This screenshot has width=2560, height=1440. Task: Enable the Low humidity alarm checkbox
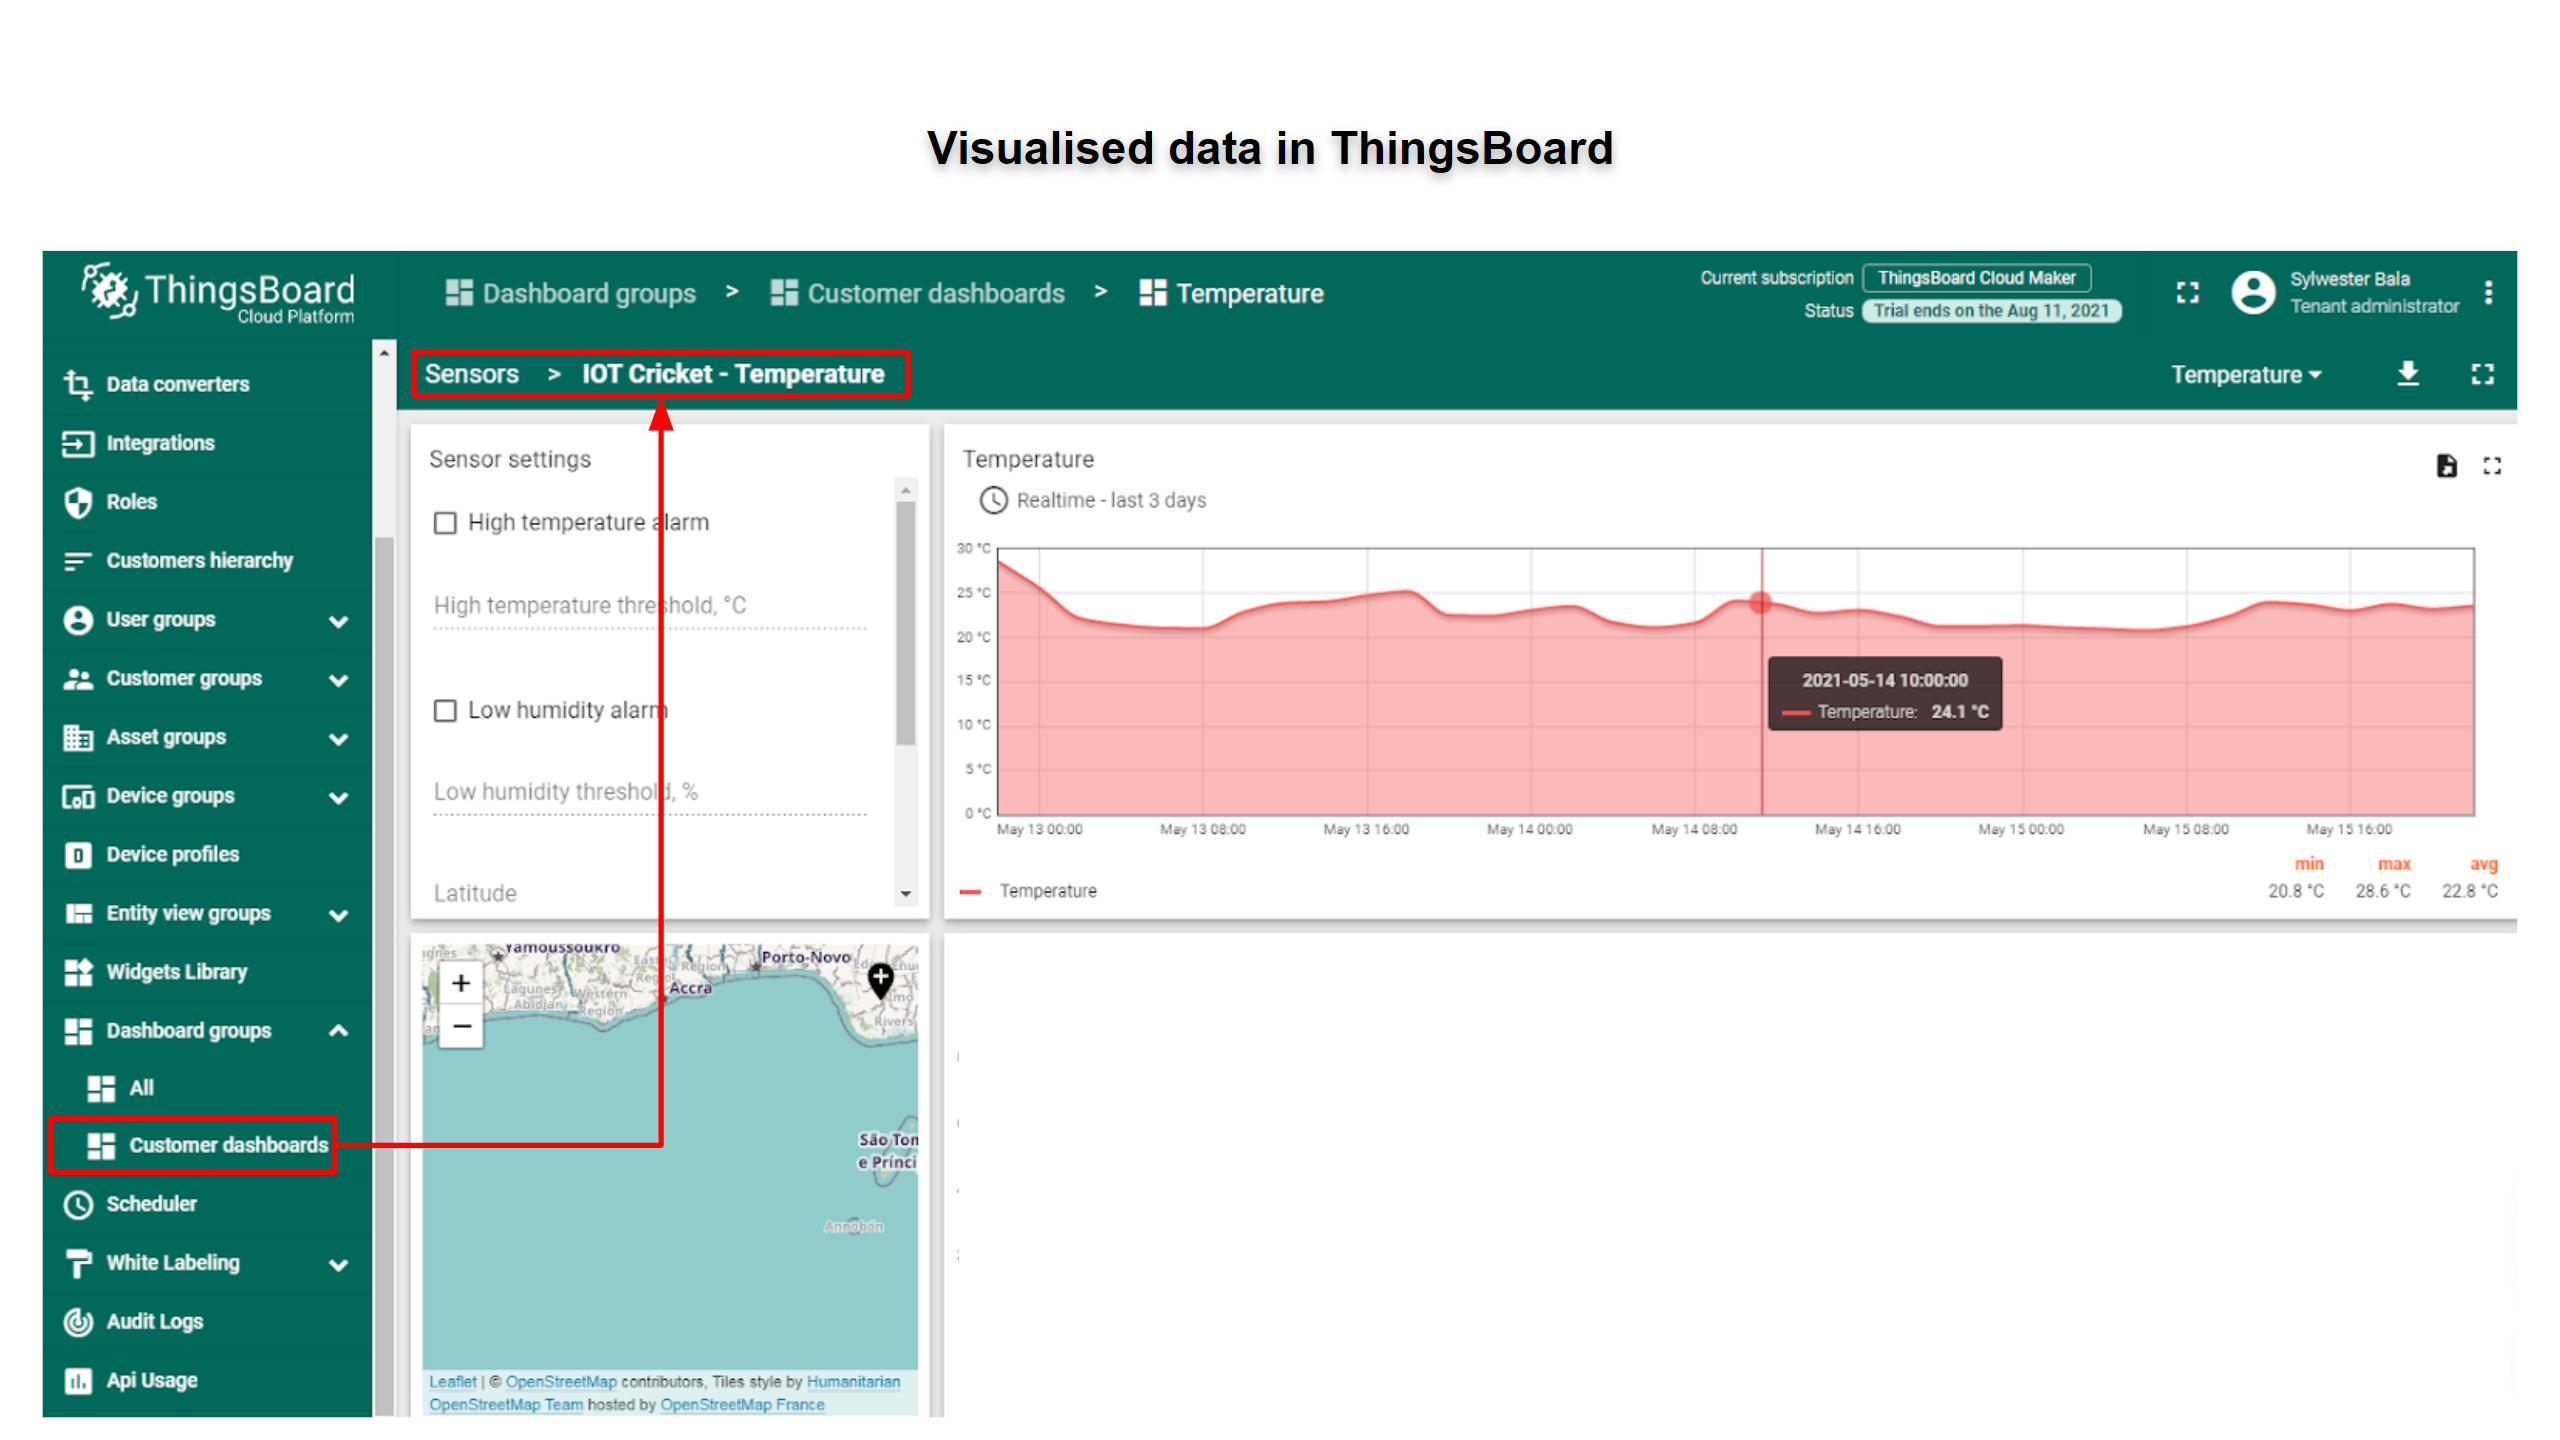445,711
